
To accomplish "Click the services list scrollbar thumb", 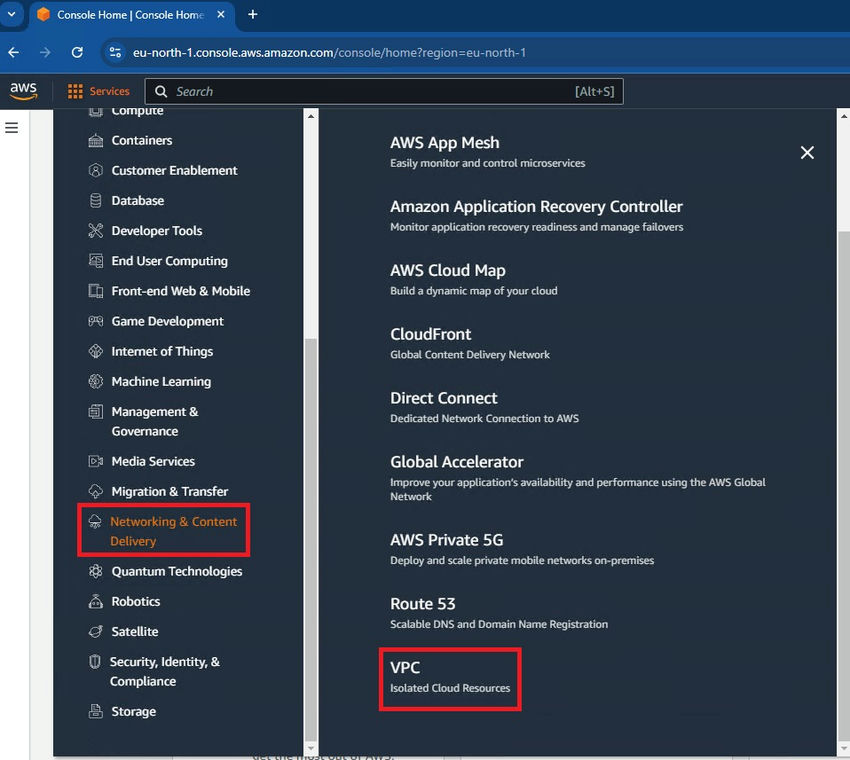I will click(x=843, y=484).
